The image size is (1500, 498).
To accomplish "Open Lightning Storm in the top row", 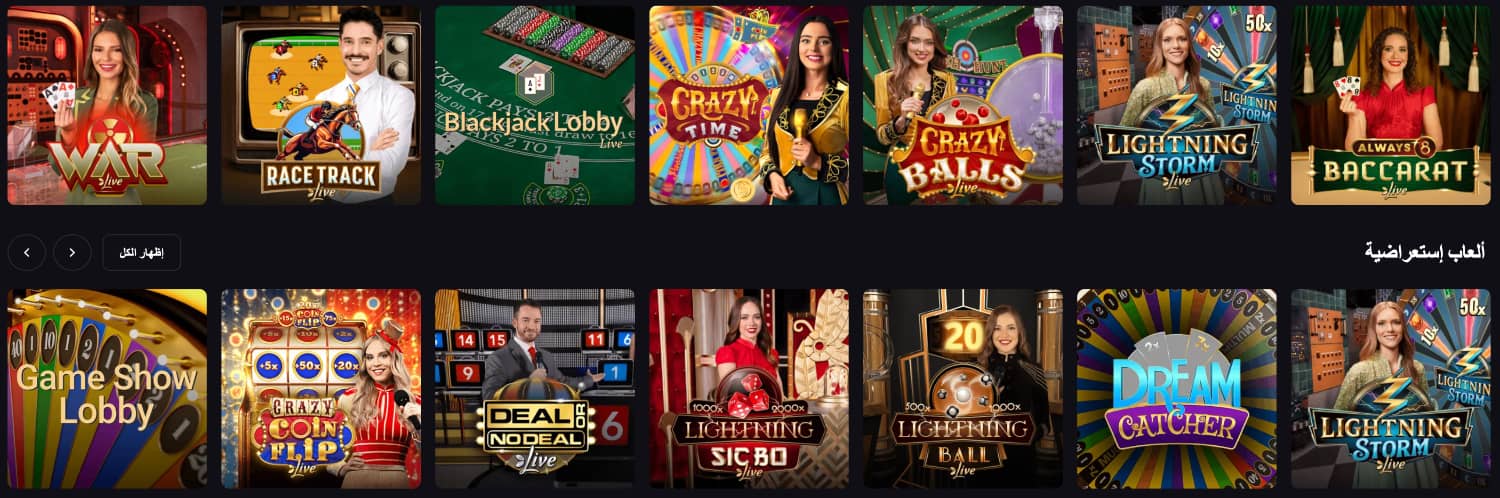I will click(x=1177, y=105).
